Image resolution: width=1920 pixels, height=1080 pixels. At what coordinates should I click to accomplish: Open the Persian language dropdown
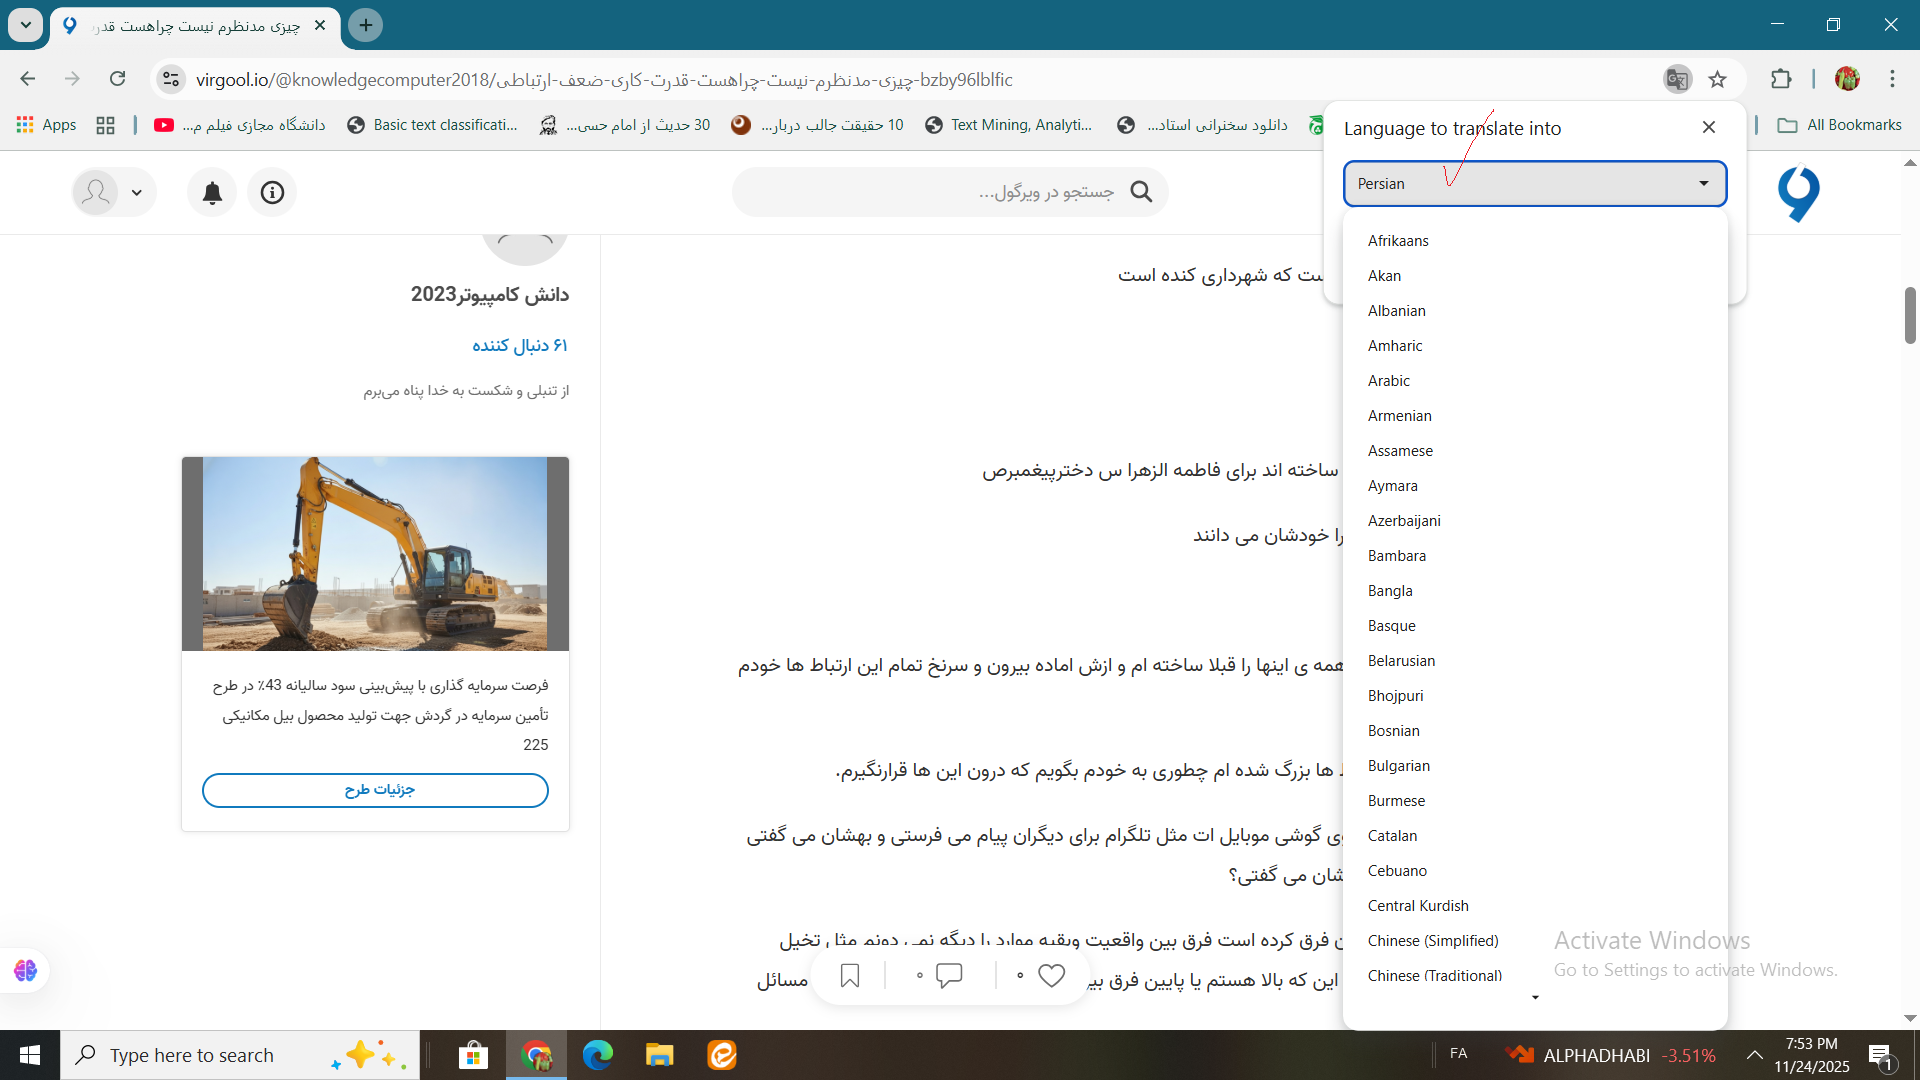(1534, 184)
